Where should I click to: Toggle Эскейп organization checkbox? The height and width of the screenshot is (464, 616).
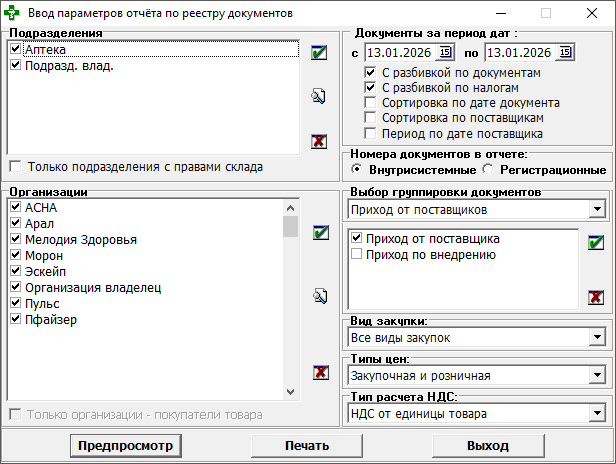coord(15,271)
